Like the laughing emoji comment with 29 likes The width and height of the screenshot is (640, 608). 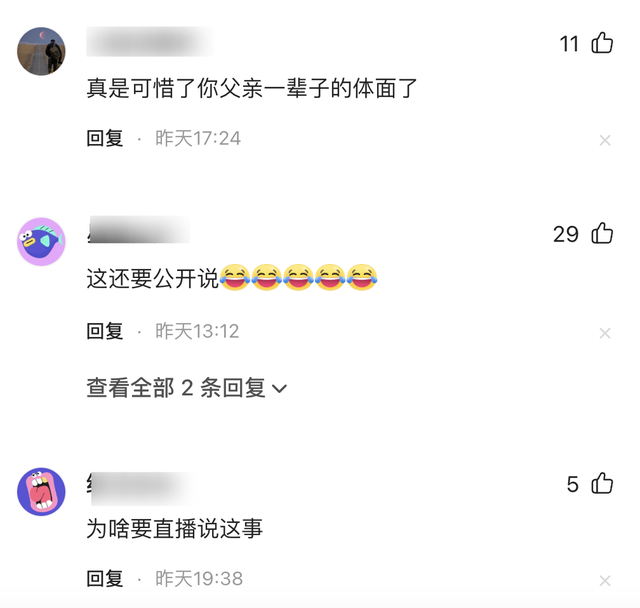pyautogui.click(x=602, y=233)
